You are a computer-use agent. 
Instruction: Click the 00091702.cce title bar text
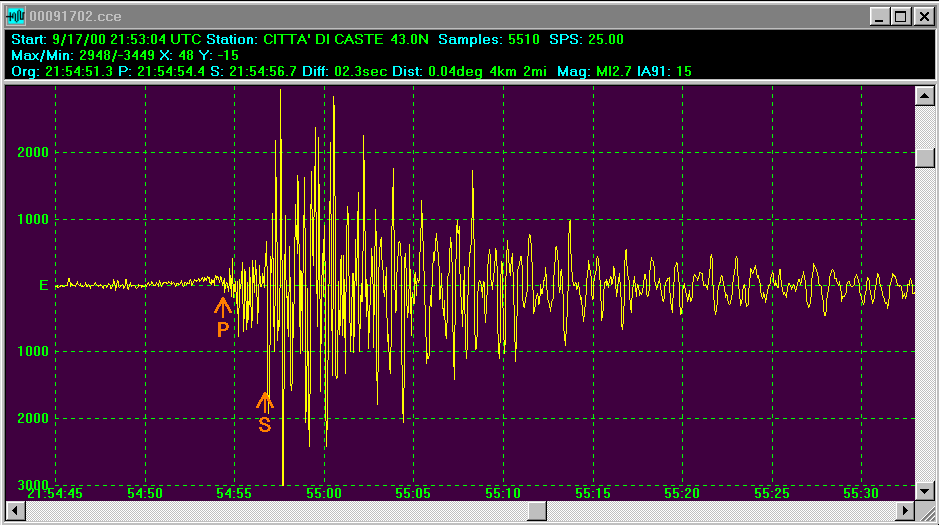pyautogui.click(x=75, y=16)
